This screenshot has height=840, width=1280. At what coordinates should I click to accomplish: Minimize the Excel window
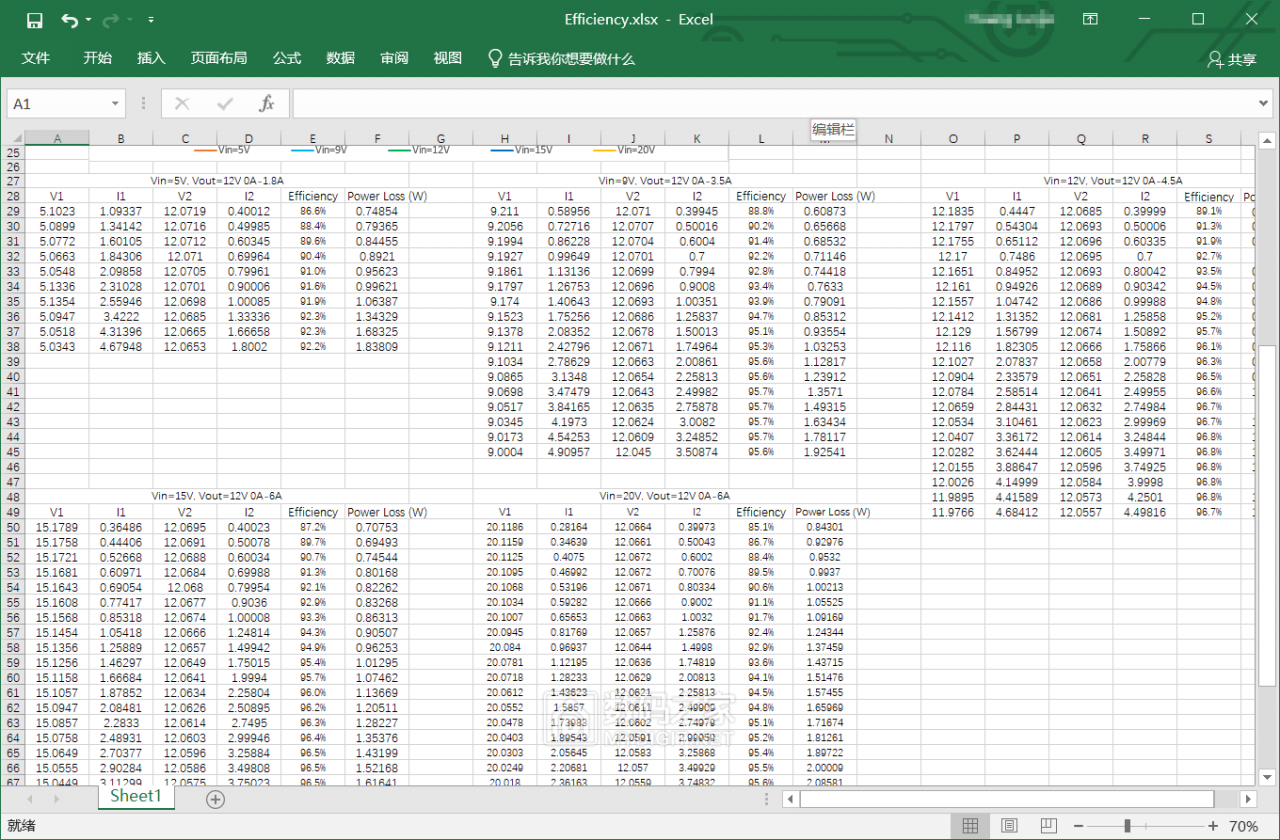pyautogui.click(x=1144, y=19)
